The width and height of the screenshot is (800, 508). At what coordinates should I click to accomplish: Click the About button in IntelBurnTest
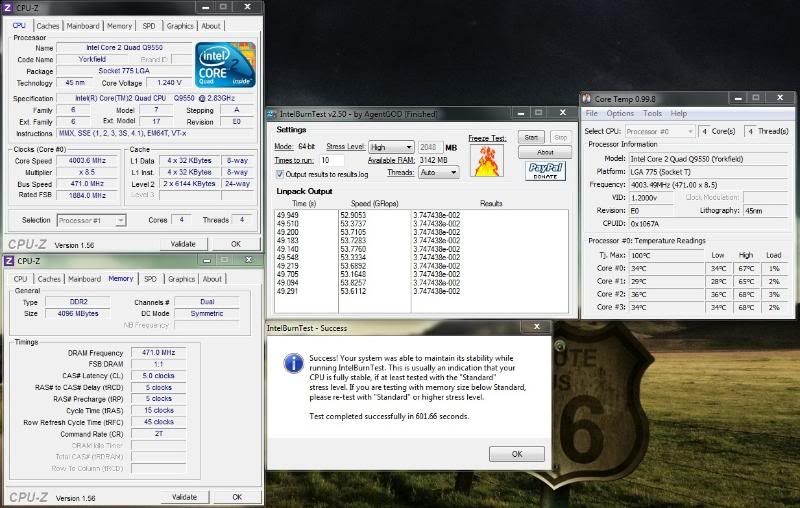[545, 152]
